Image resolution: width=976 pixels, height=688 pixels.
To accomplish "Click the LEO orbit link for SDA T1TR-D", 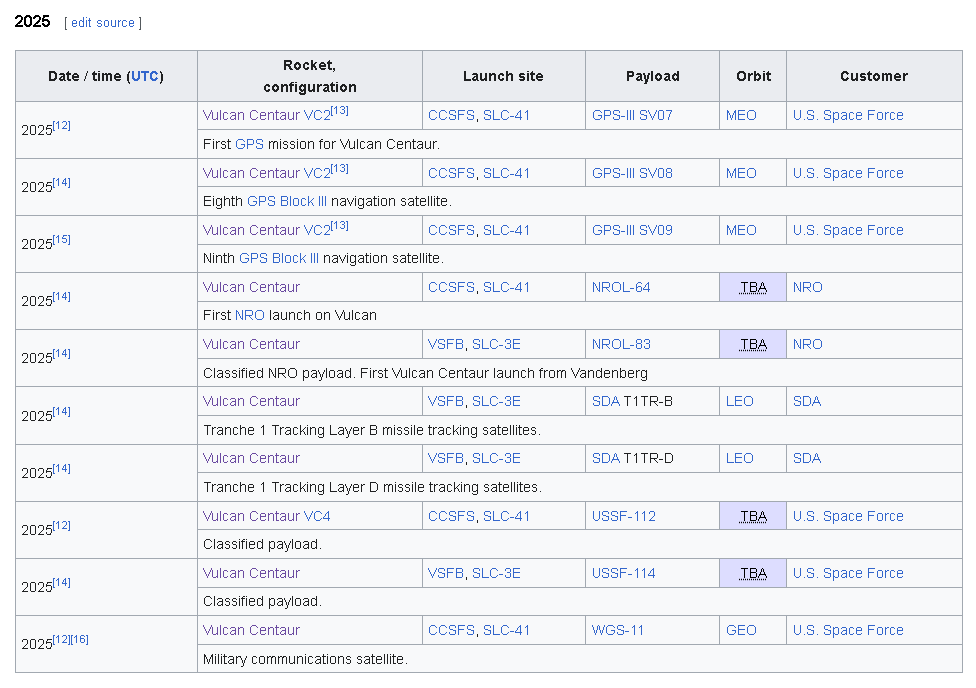I will [739, 458].
